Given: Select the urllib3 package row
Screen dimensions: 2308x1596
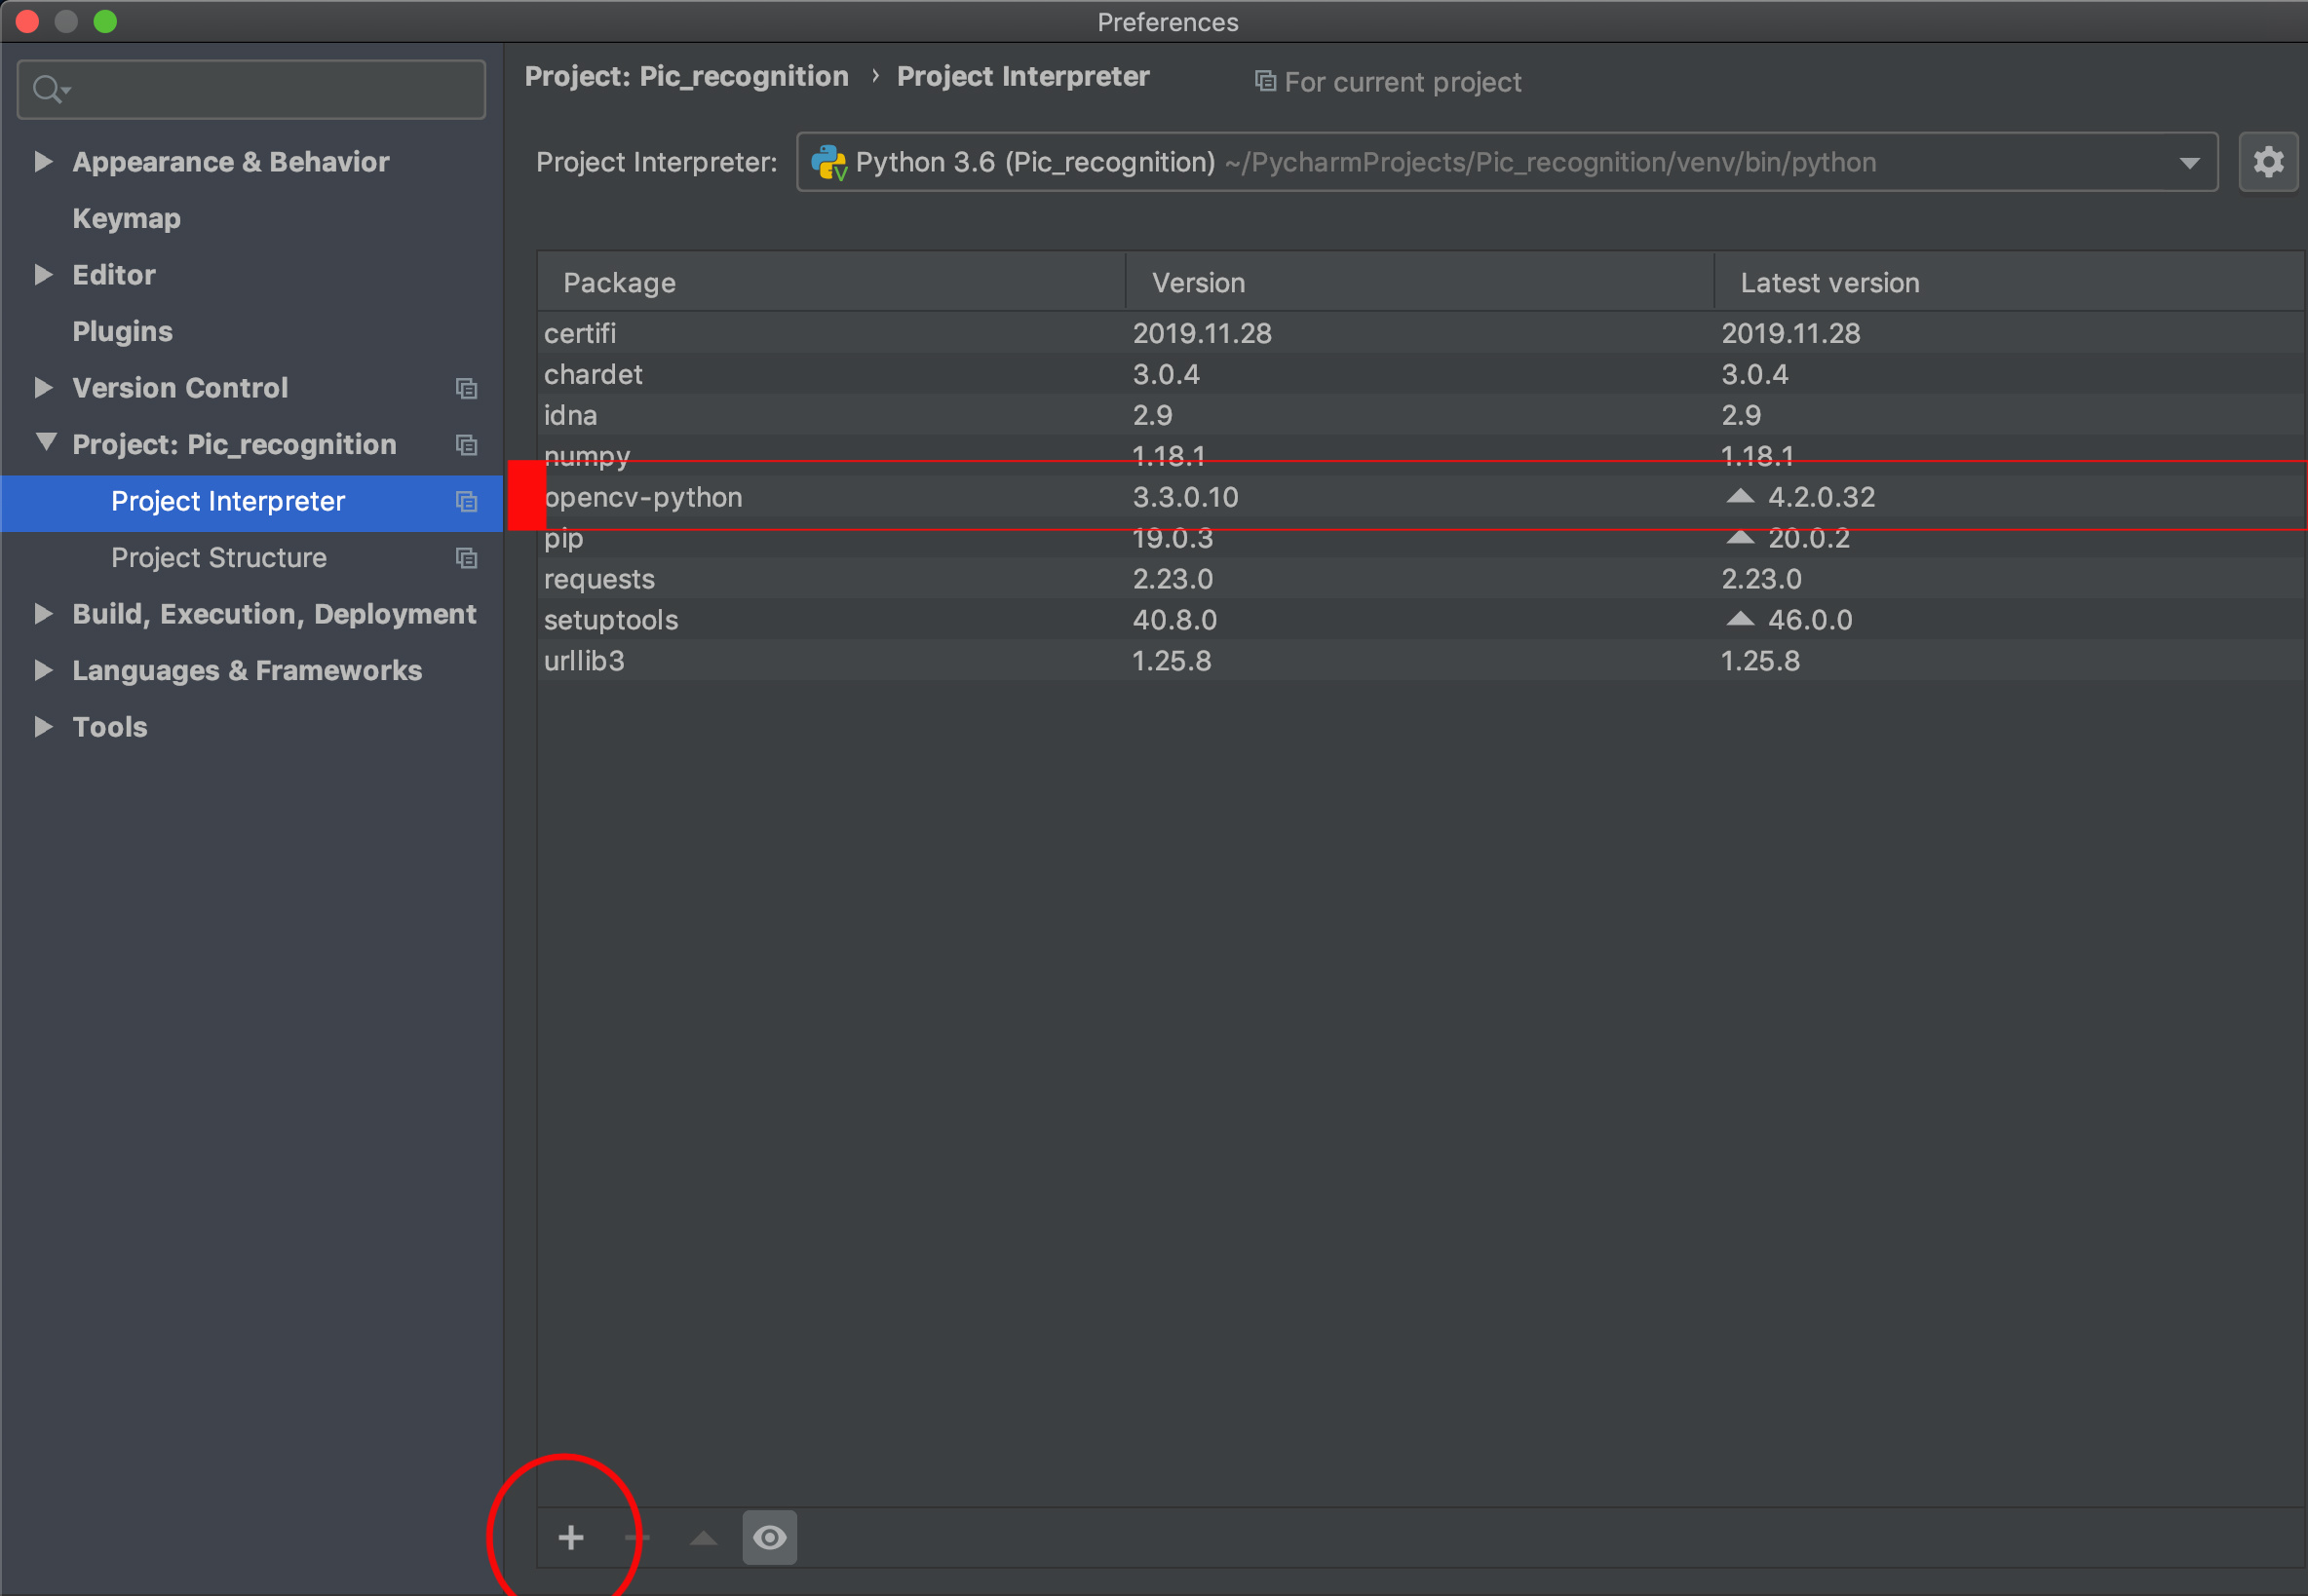Looking at the screenshot, I should click(1421, 661).
